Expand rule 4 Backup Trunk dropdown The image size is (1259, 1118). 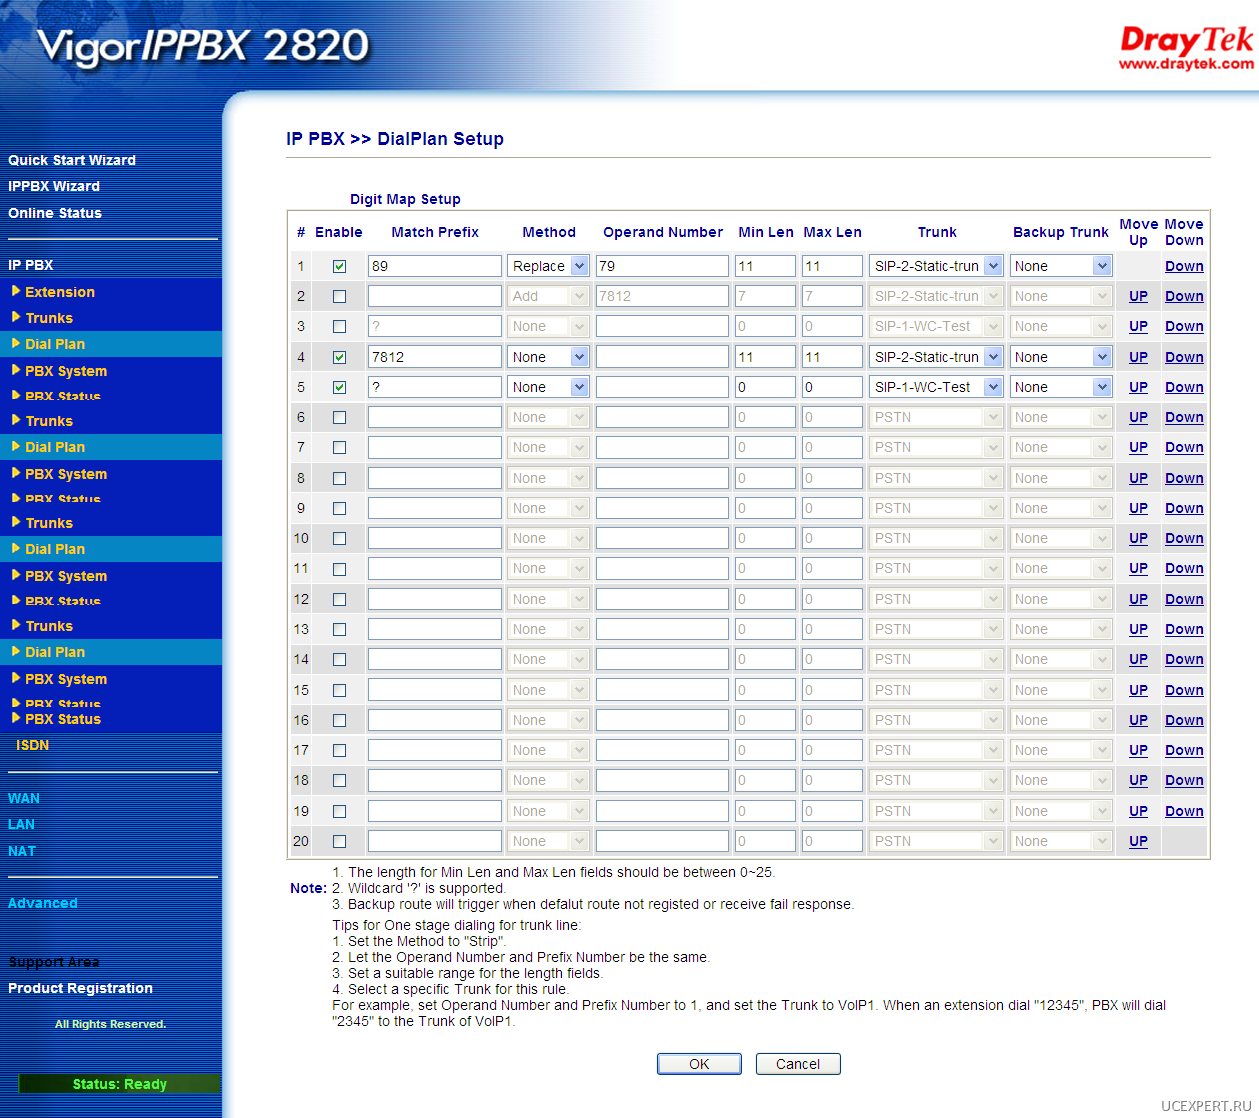click(x=1061, y=357)
